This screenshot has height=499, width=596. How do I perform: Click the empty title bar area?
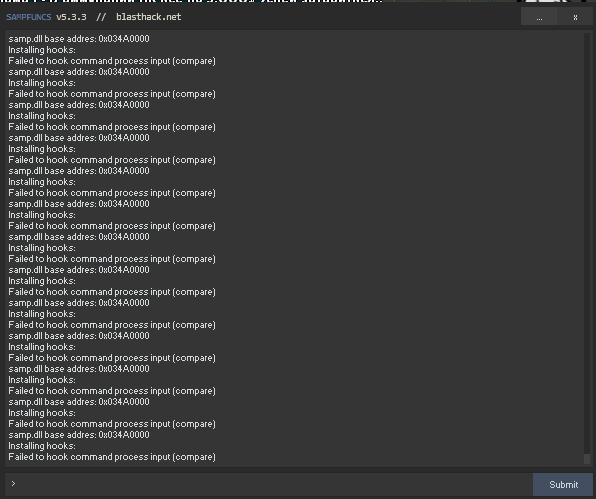point(350,17)
